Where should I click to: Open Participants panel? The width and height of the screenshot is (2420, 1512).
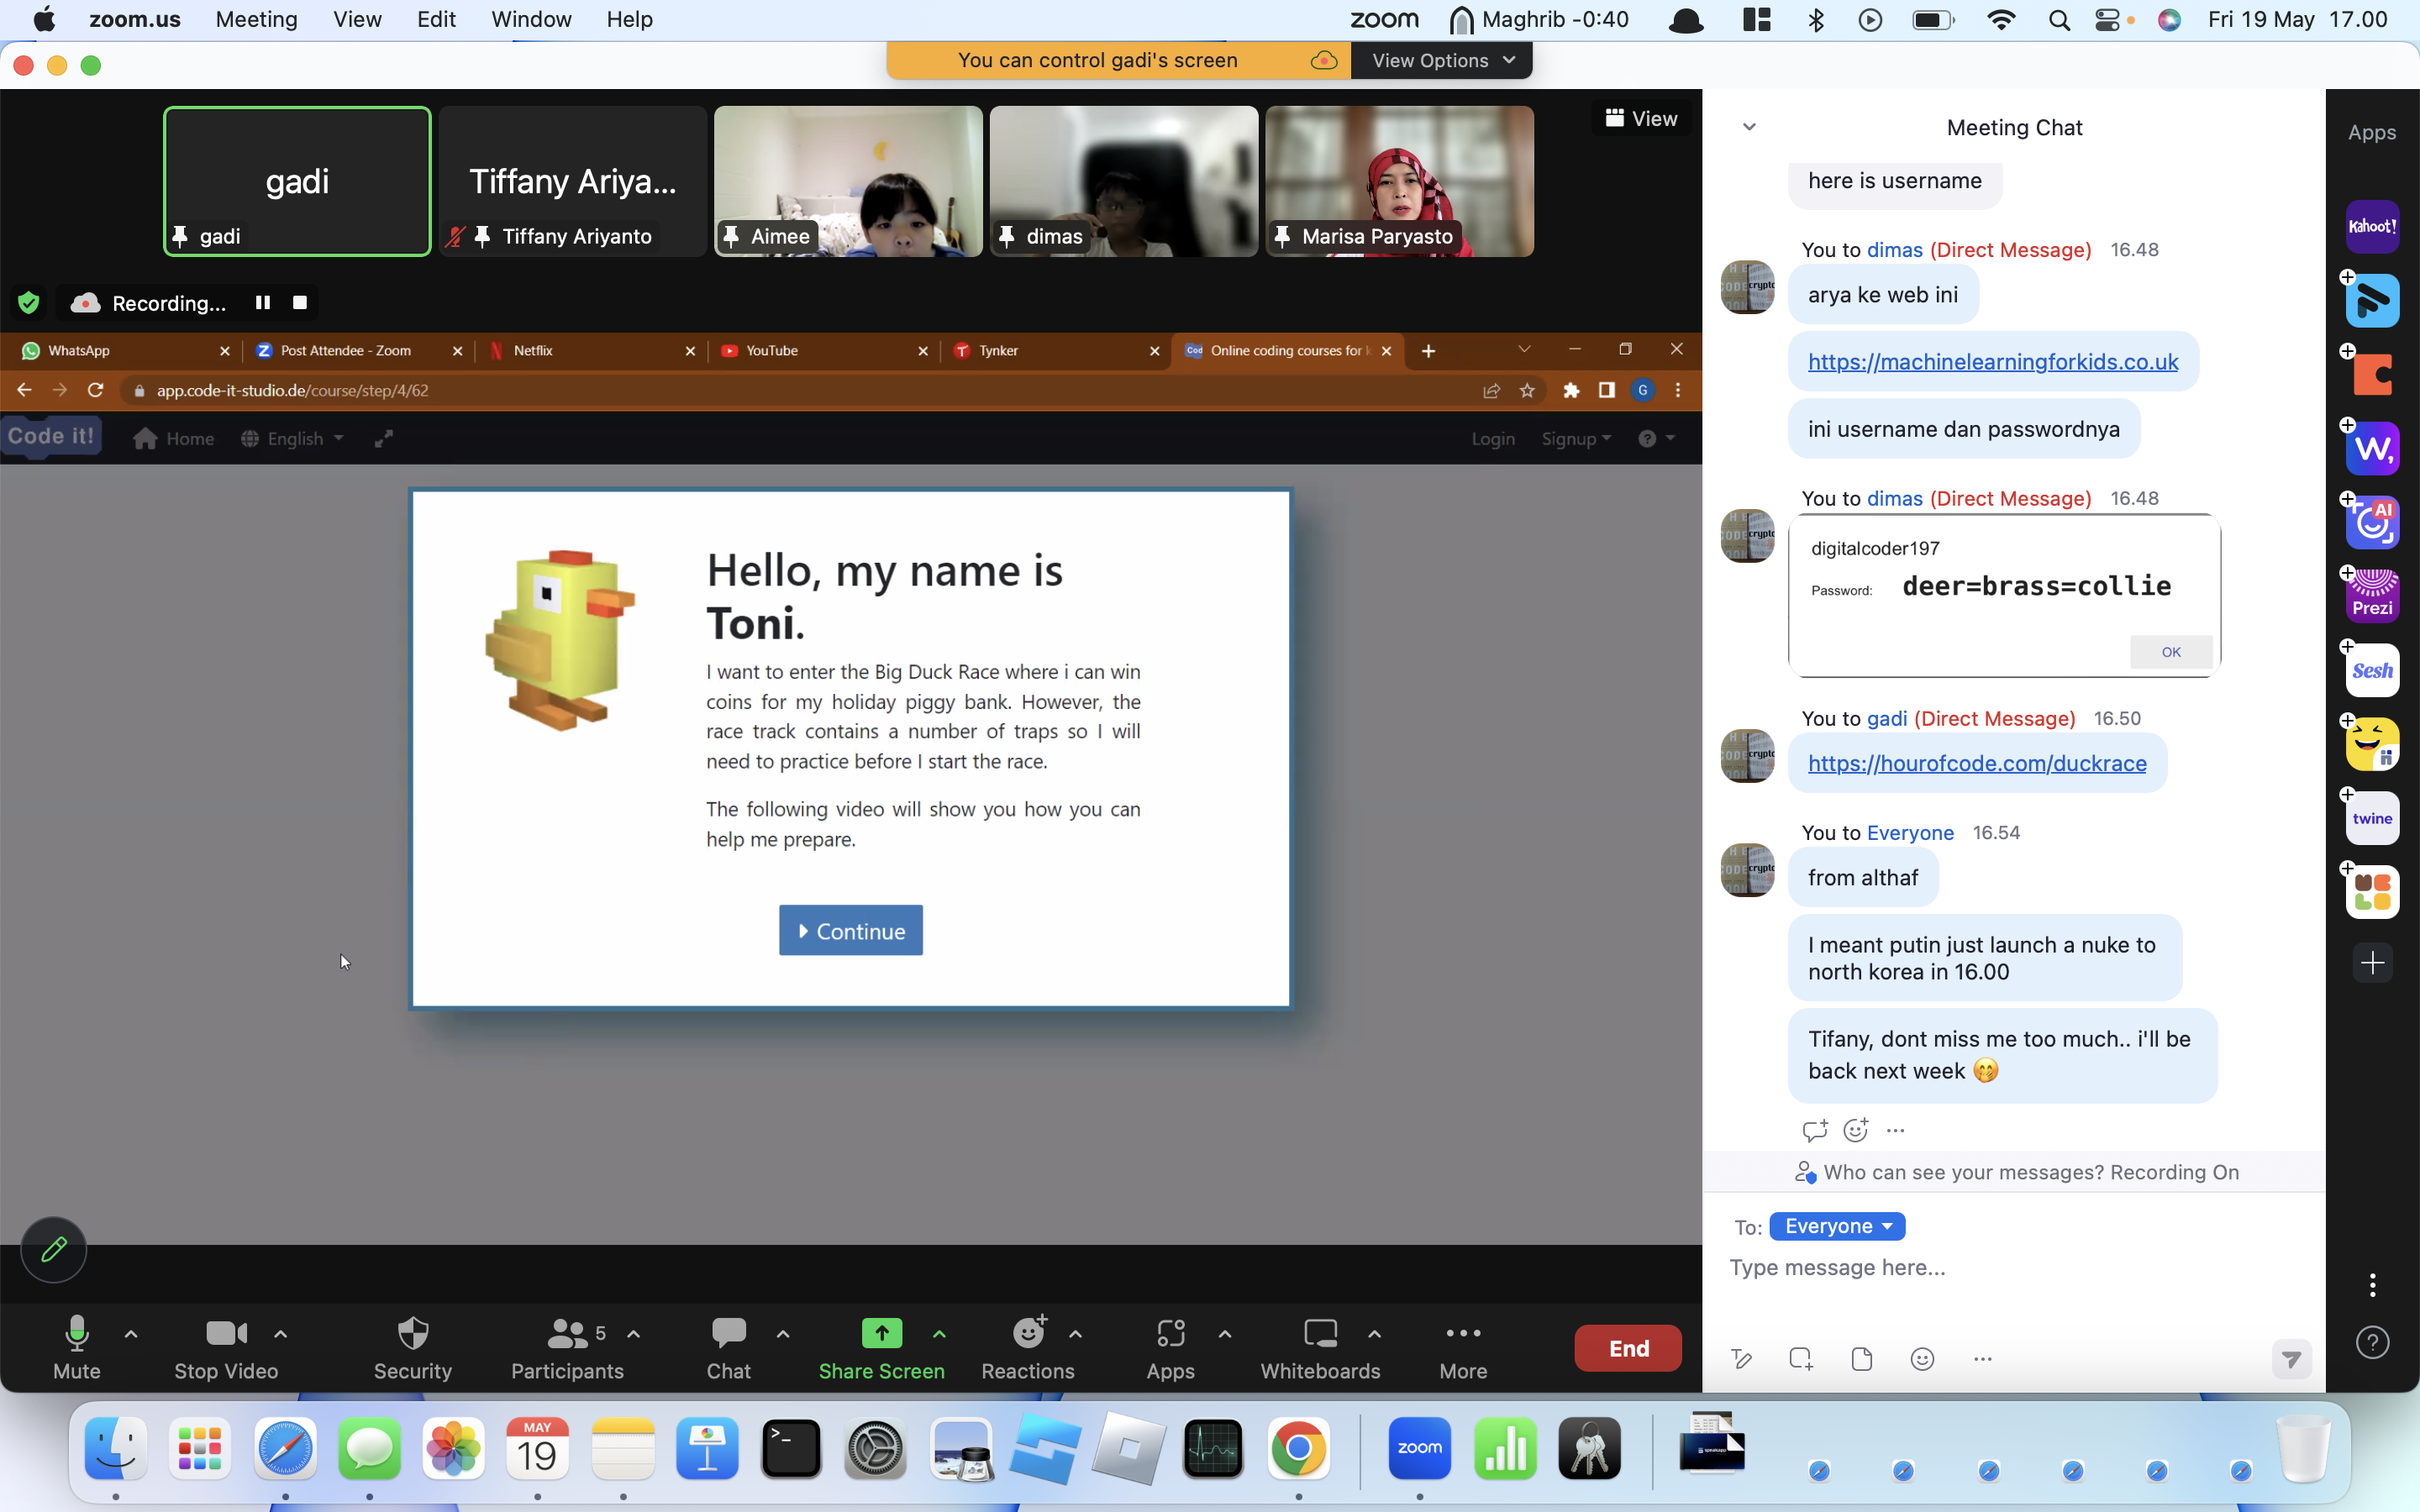[567, 1348]
